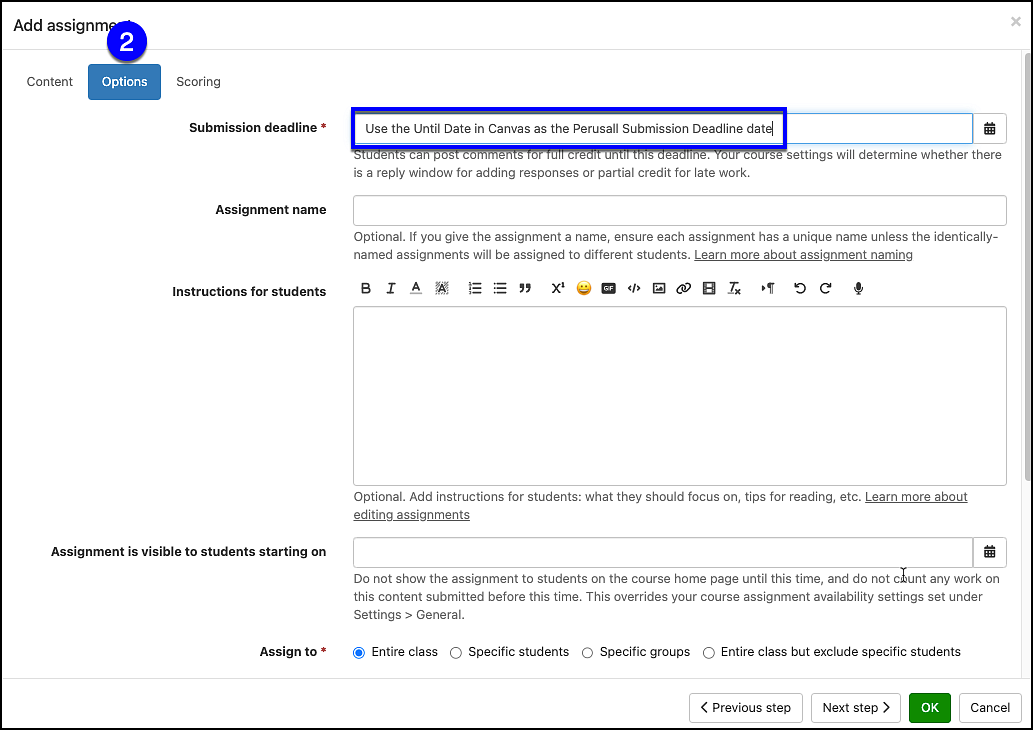Viewport: 1033px width, 730px height.
Task: Proceed to Next step
Action: (x=856, y=708)
